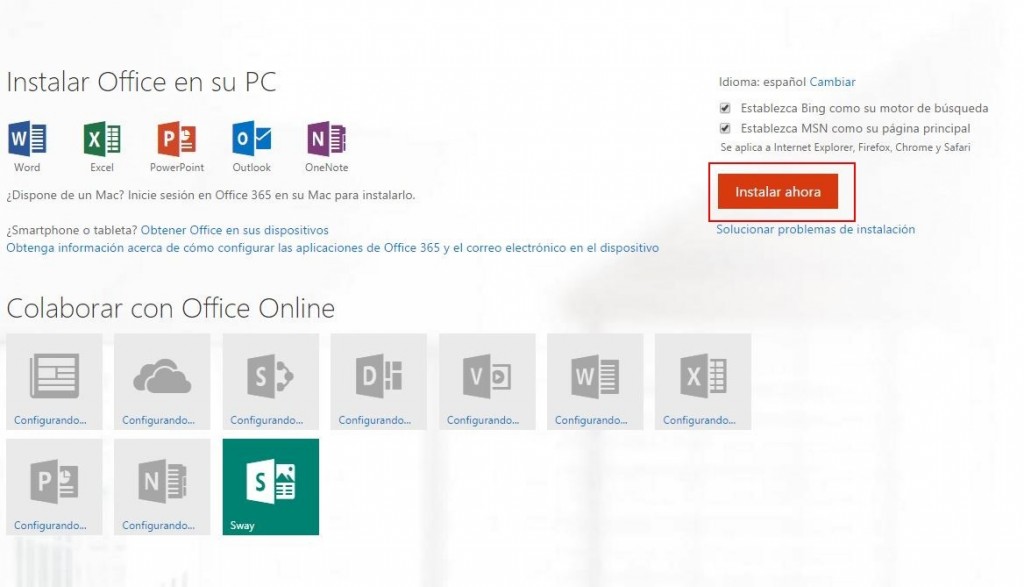Open the gray PowerPoint Online tile

[54, 486]
